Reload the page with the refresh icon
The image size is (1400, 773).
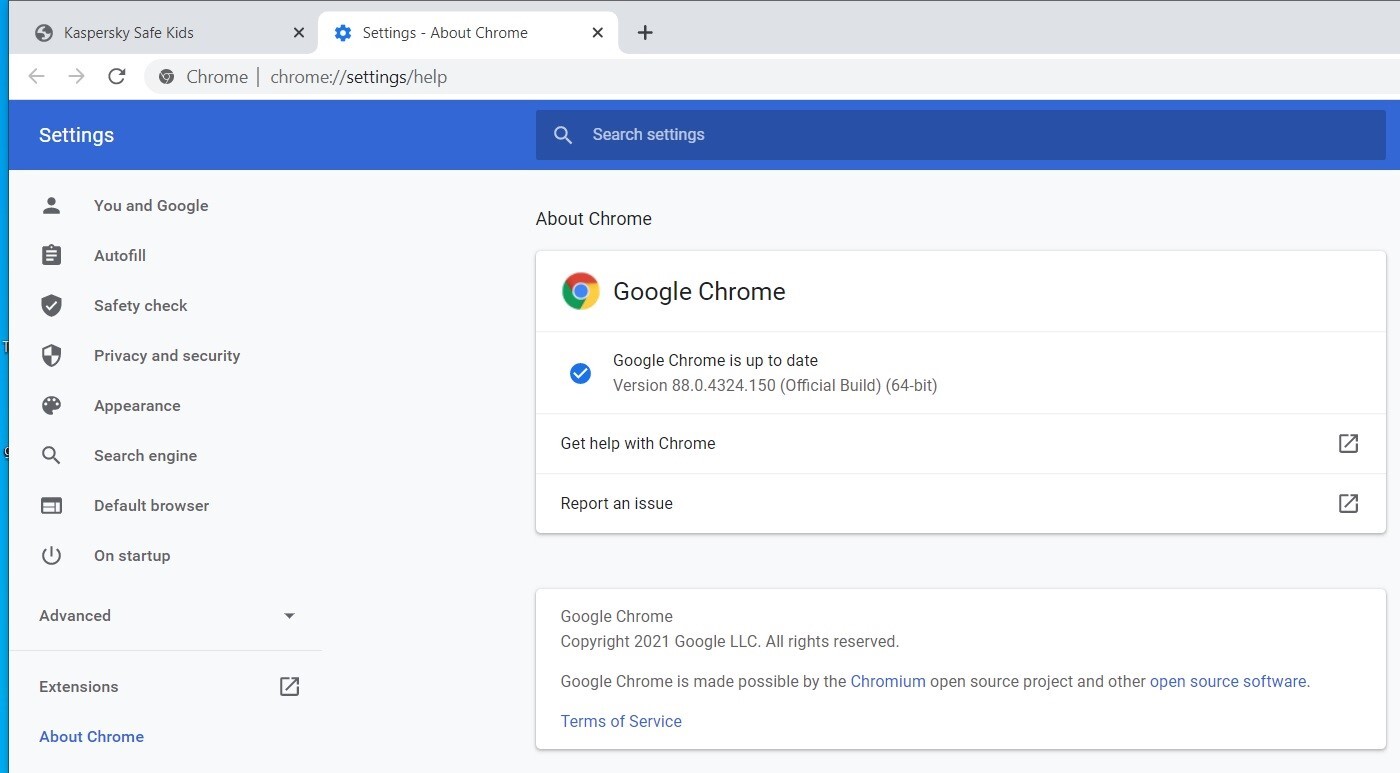coord(117,77)
